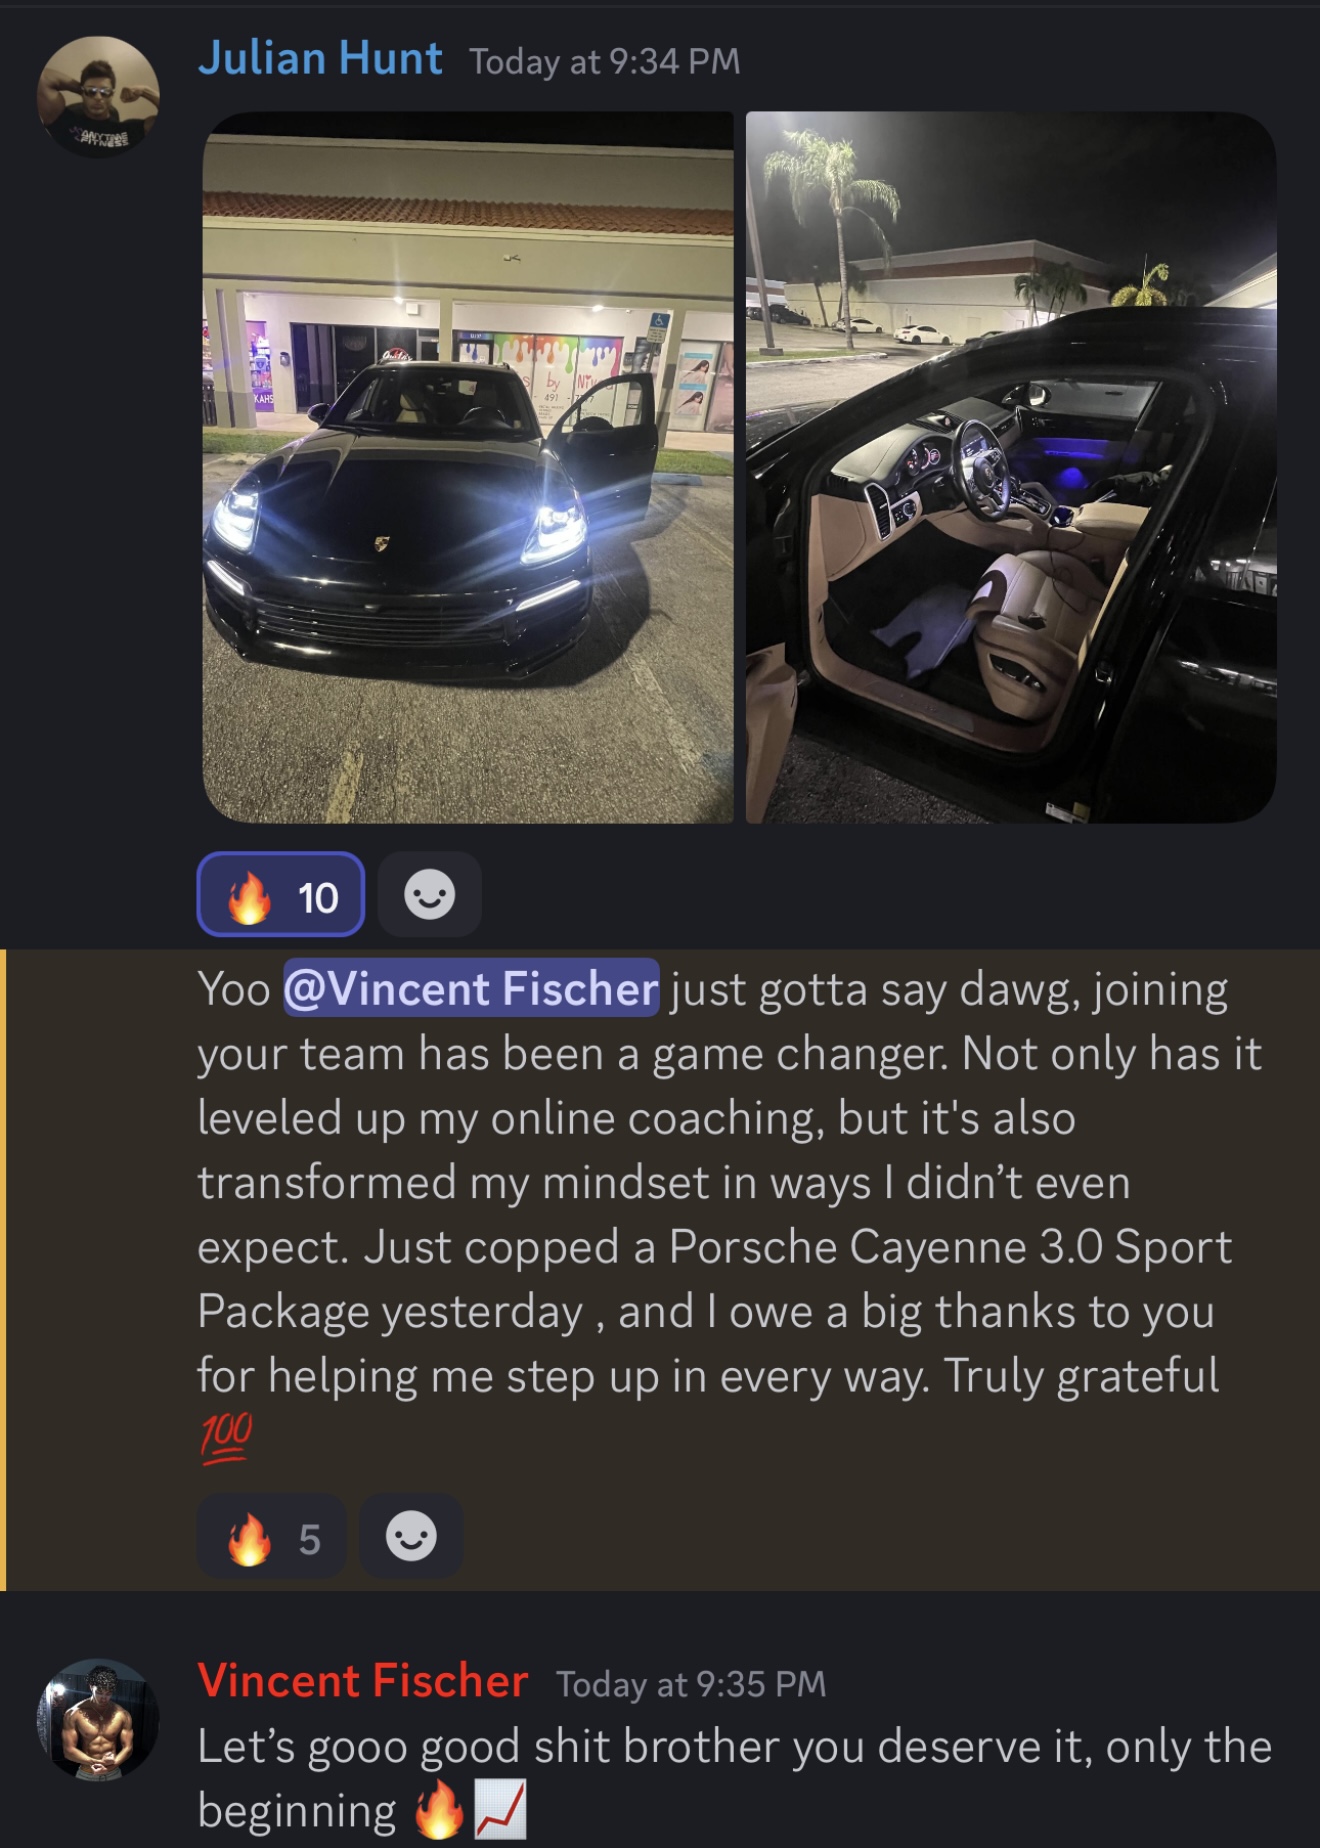Open the Porsche front exterior photo

(x=468, y=467)
